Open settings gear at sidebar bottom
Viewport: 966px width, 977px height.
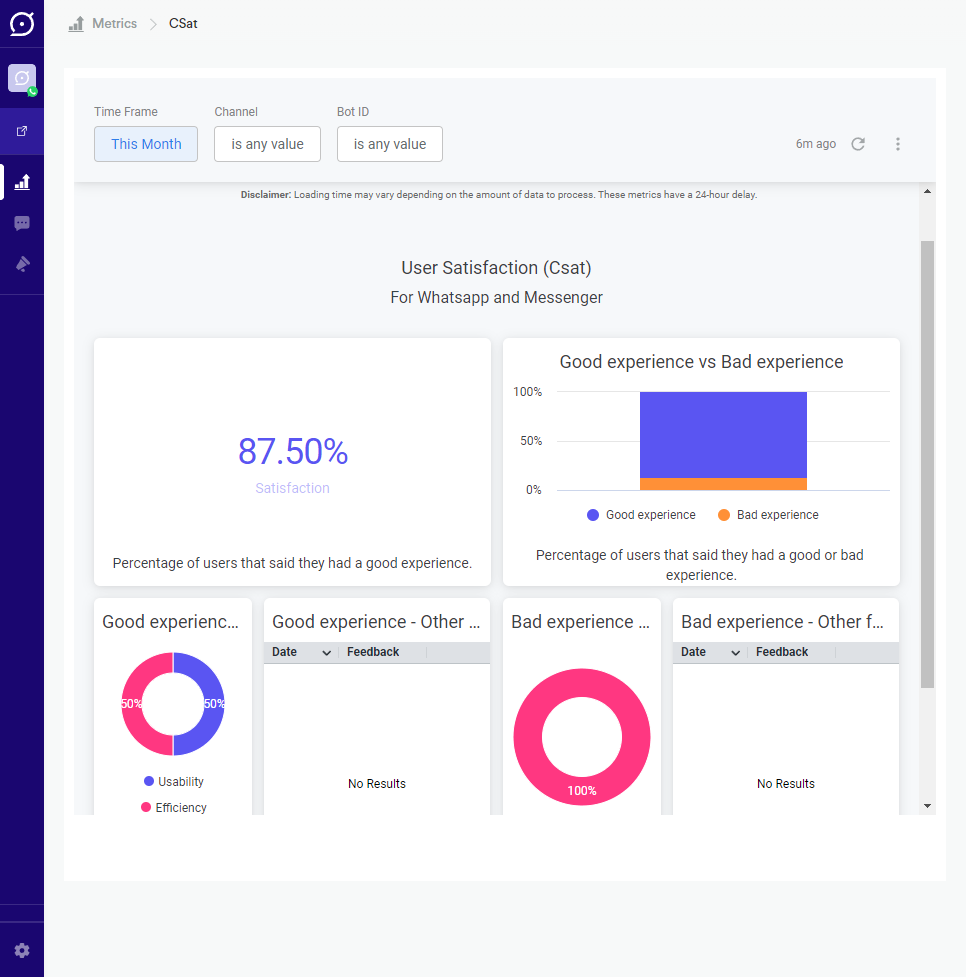click(22, 950)
